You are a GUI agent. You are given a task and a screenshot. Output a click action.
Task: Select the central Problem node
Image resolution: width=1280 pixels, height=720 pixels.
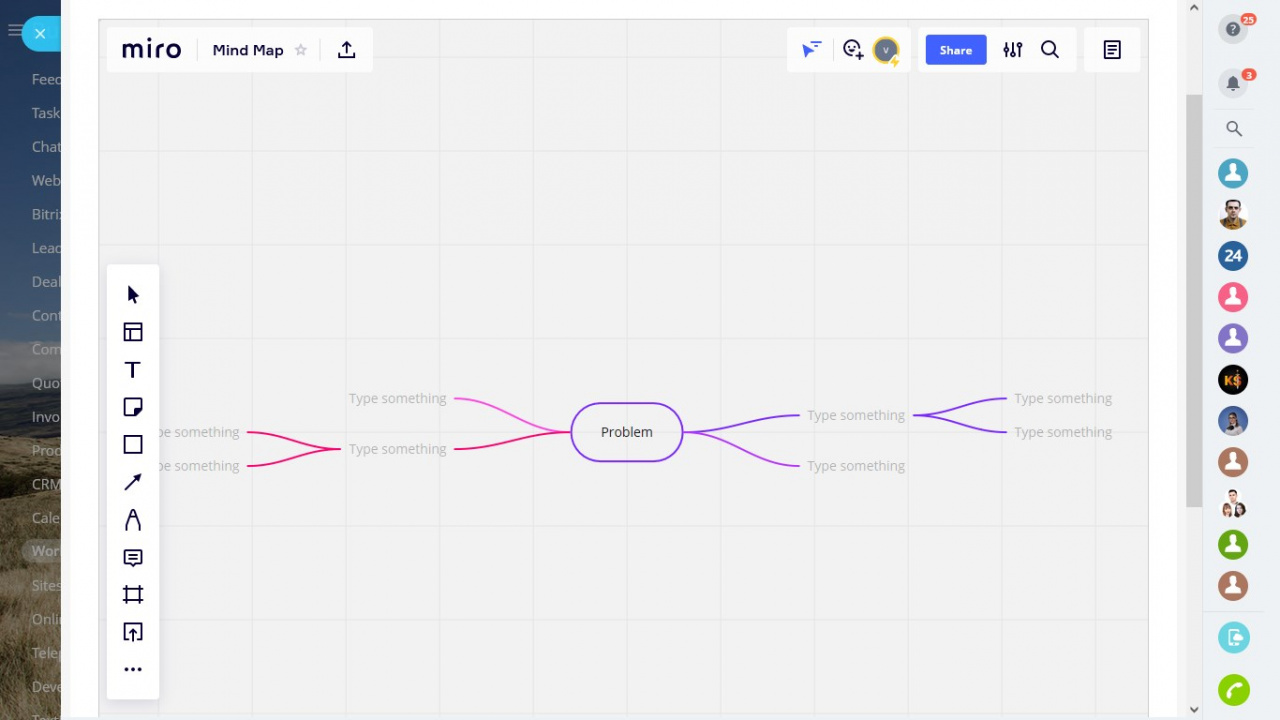627,432
